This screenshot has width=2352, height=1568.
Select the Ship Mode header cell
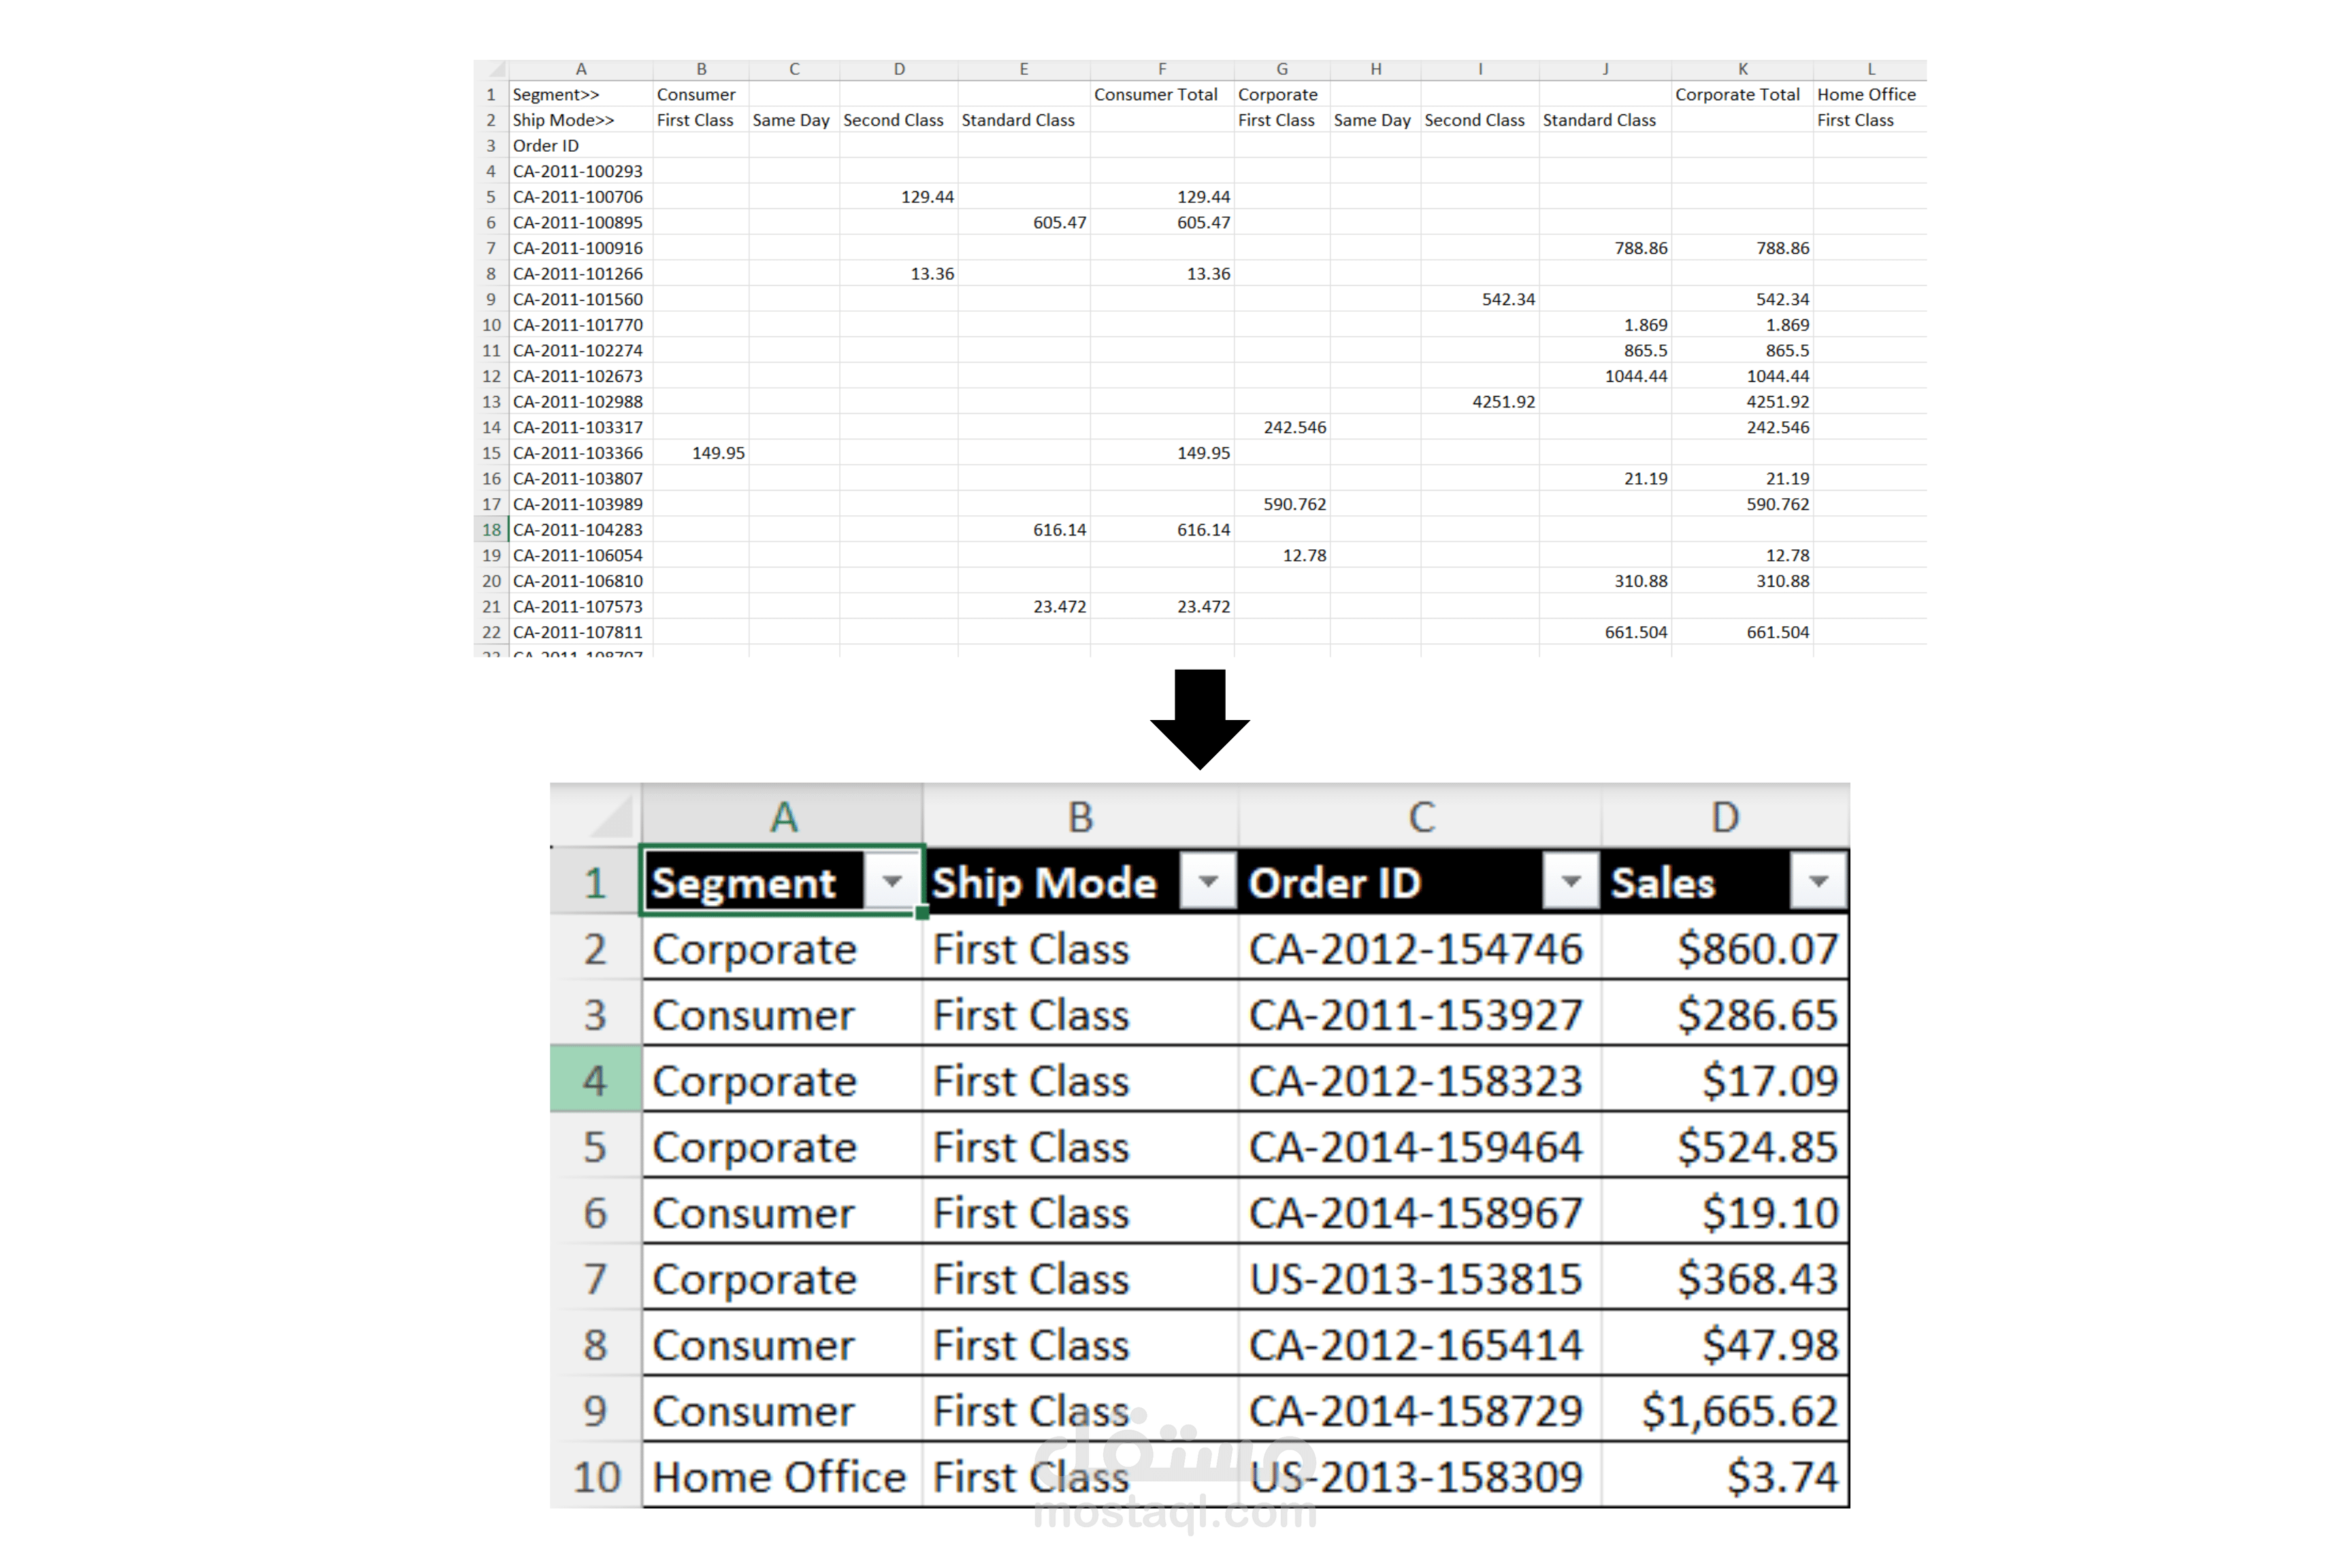click(1081, 881)
